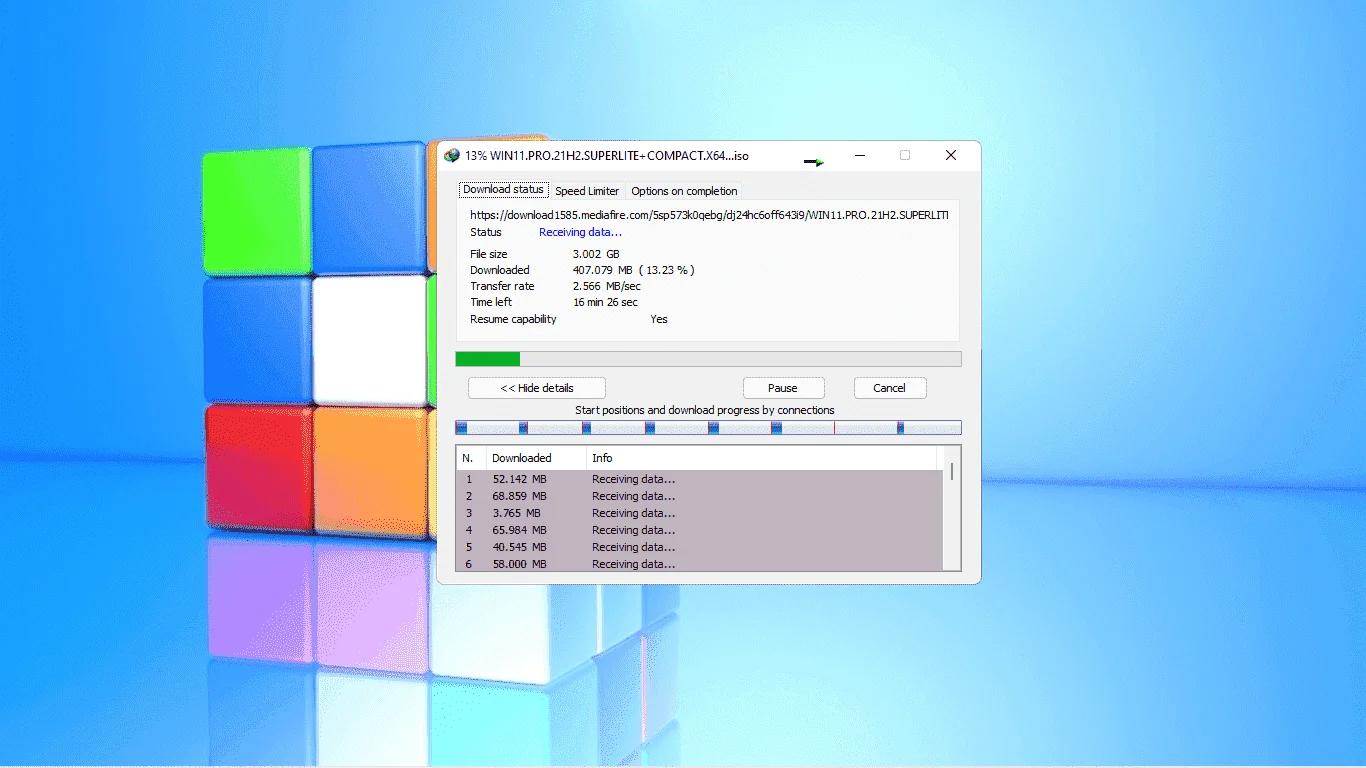Click the 16 min 26 sec time left
The width and height of the screenshot is (1366, 768).
pos(605,302)
